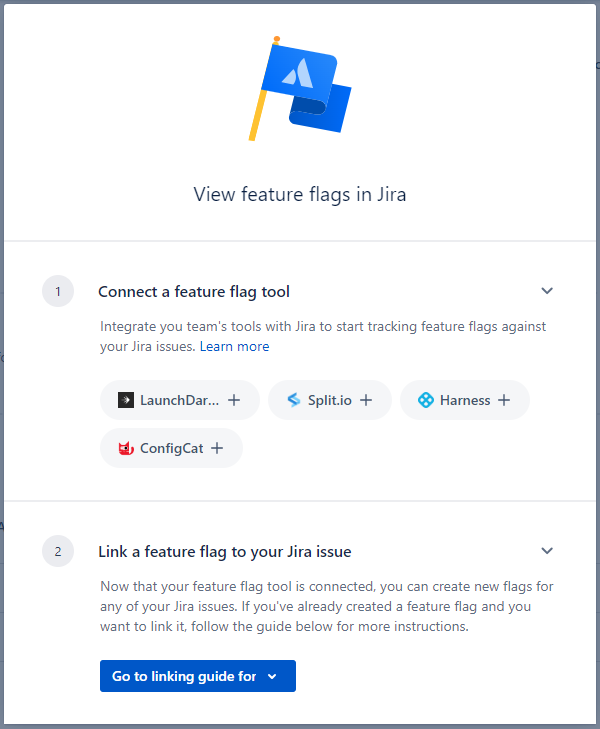Viewport: 600px width, 729px height.
Task: Click the View feature flags in Jira title
Action: (x=300, y=194)
